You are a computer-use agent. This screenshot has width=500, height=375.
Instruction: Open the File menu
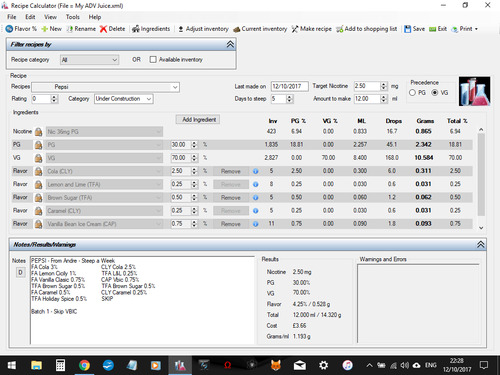[12, 17]
